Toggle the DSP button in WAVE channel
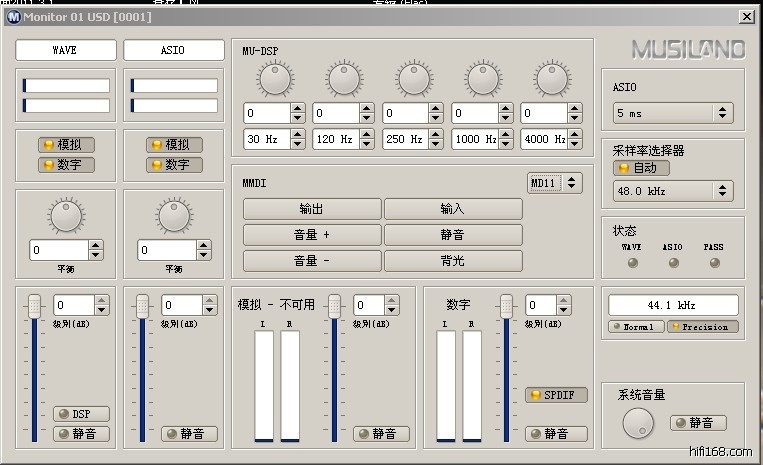The height and width of the screenshot is (465, 763). 81,414
